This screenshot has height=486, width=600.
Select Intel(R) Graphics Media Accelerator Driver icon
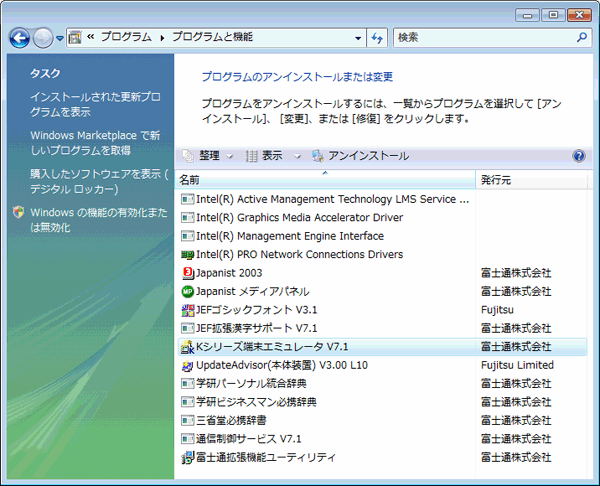[188, 218]
